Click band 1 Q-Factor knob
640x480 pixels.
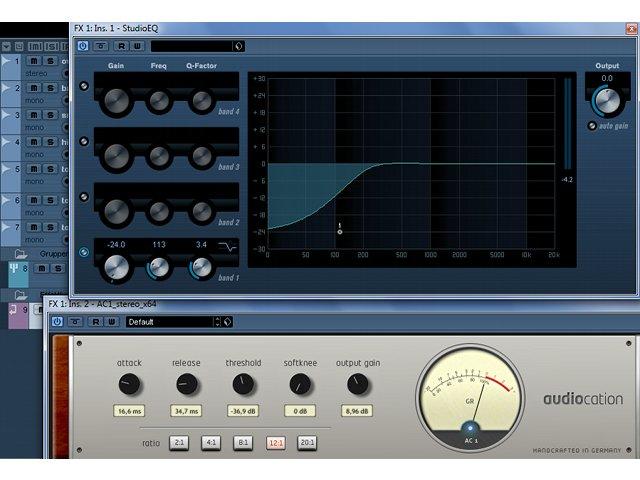point(202,267)
